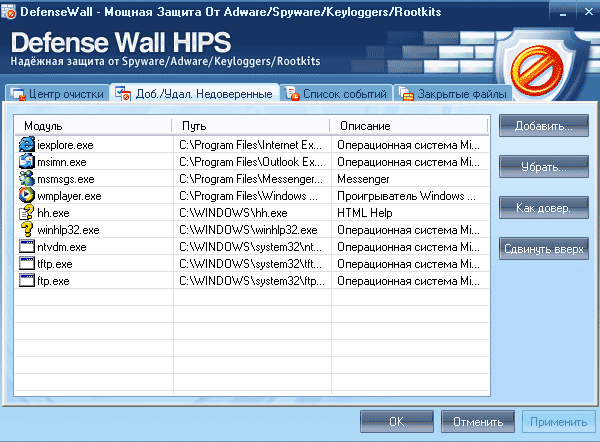Image resolution: width=600 pixels, height=442 pixels.
Task: Click the DefenseWall title bar app icon
Action: (8, 11)
